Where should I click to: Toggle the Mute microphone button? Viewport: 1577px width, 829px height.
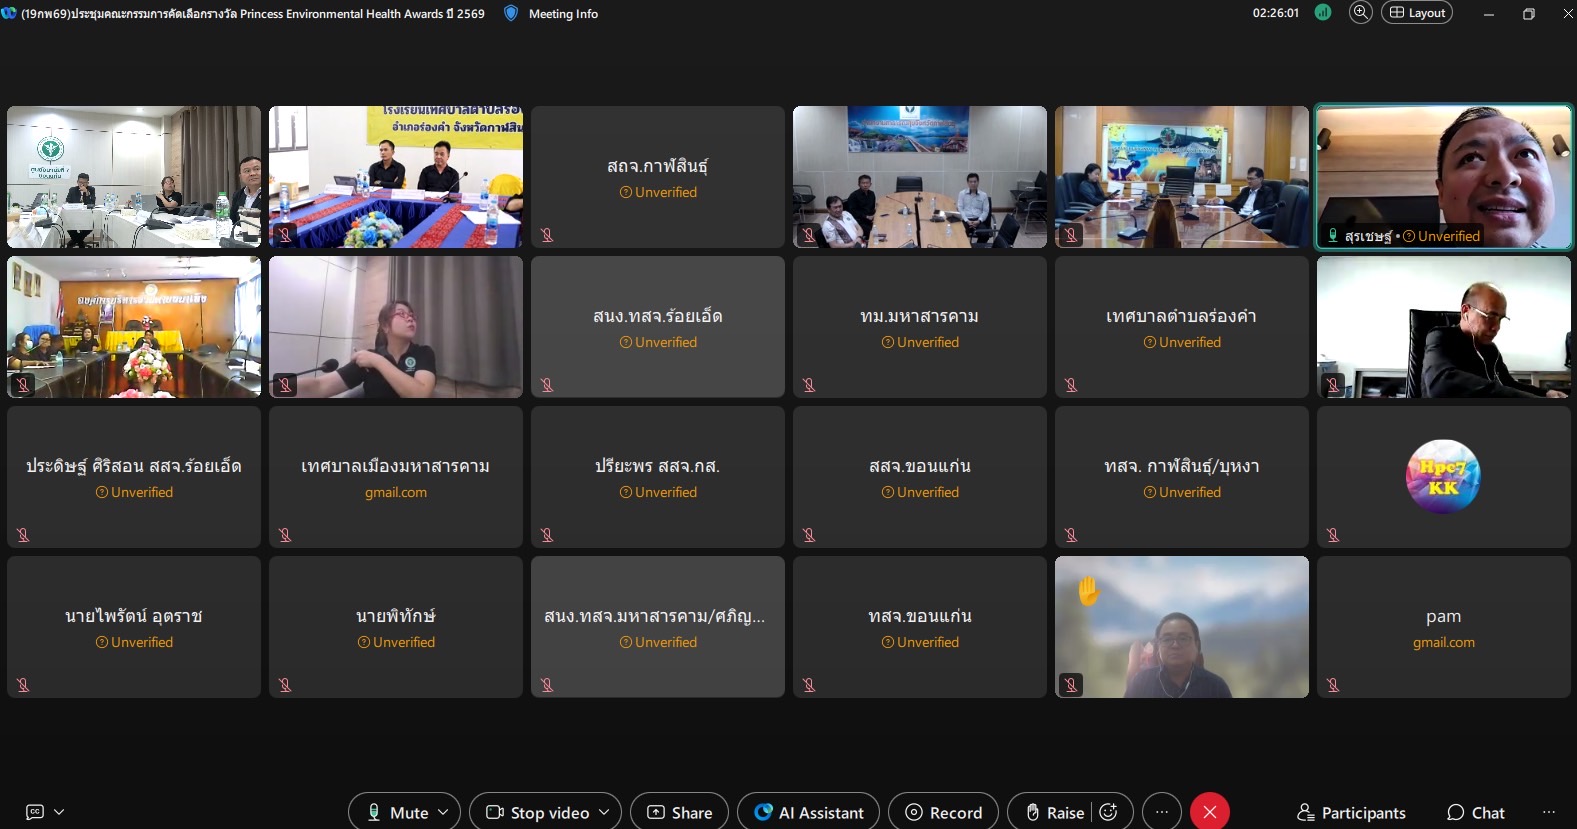tap(397, 812)
